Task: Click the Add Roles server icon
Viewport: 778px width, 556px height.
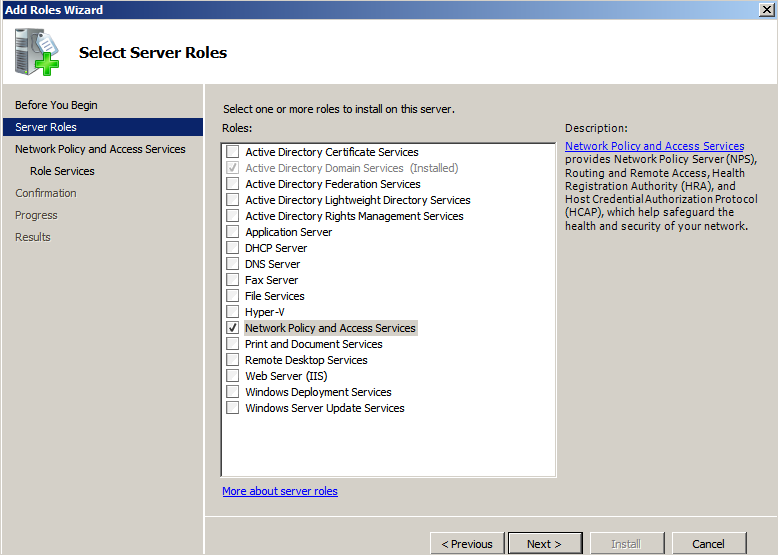Action: (37, 52)
